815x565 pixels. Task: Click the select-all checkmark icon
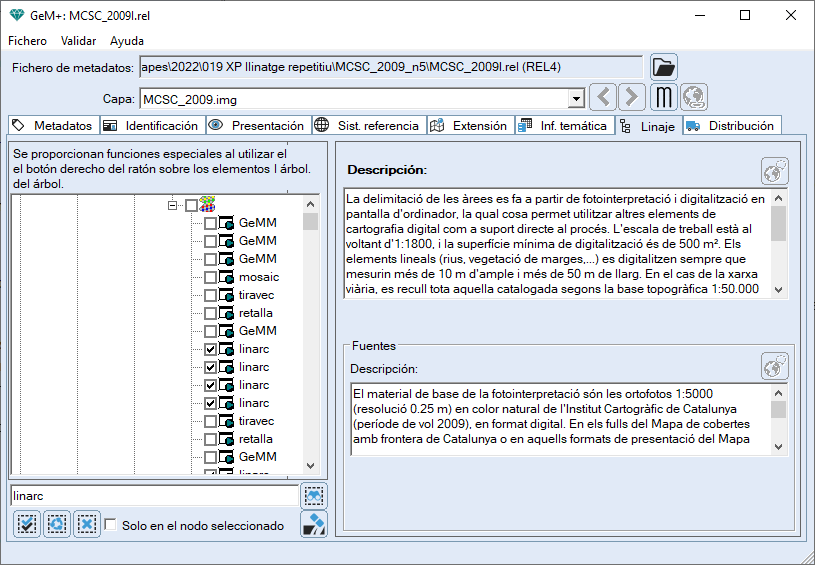coord(27,524)
